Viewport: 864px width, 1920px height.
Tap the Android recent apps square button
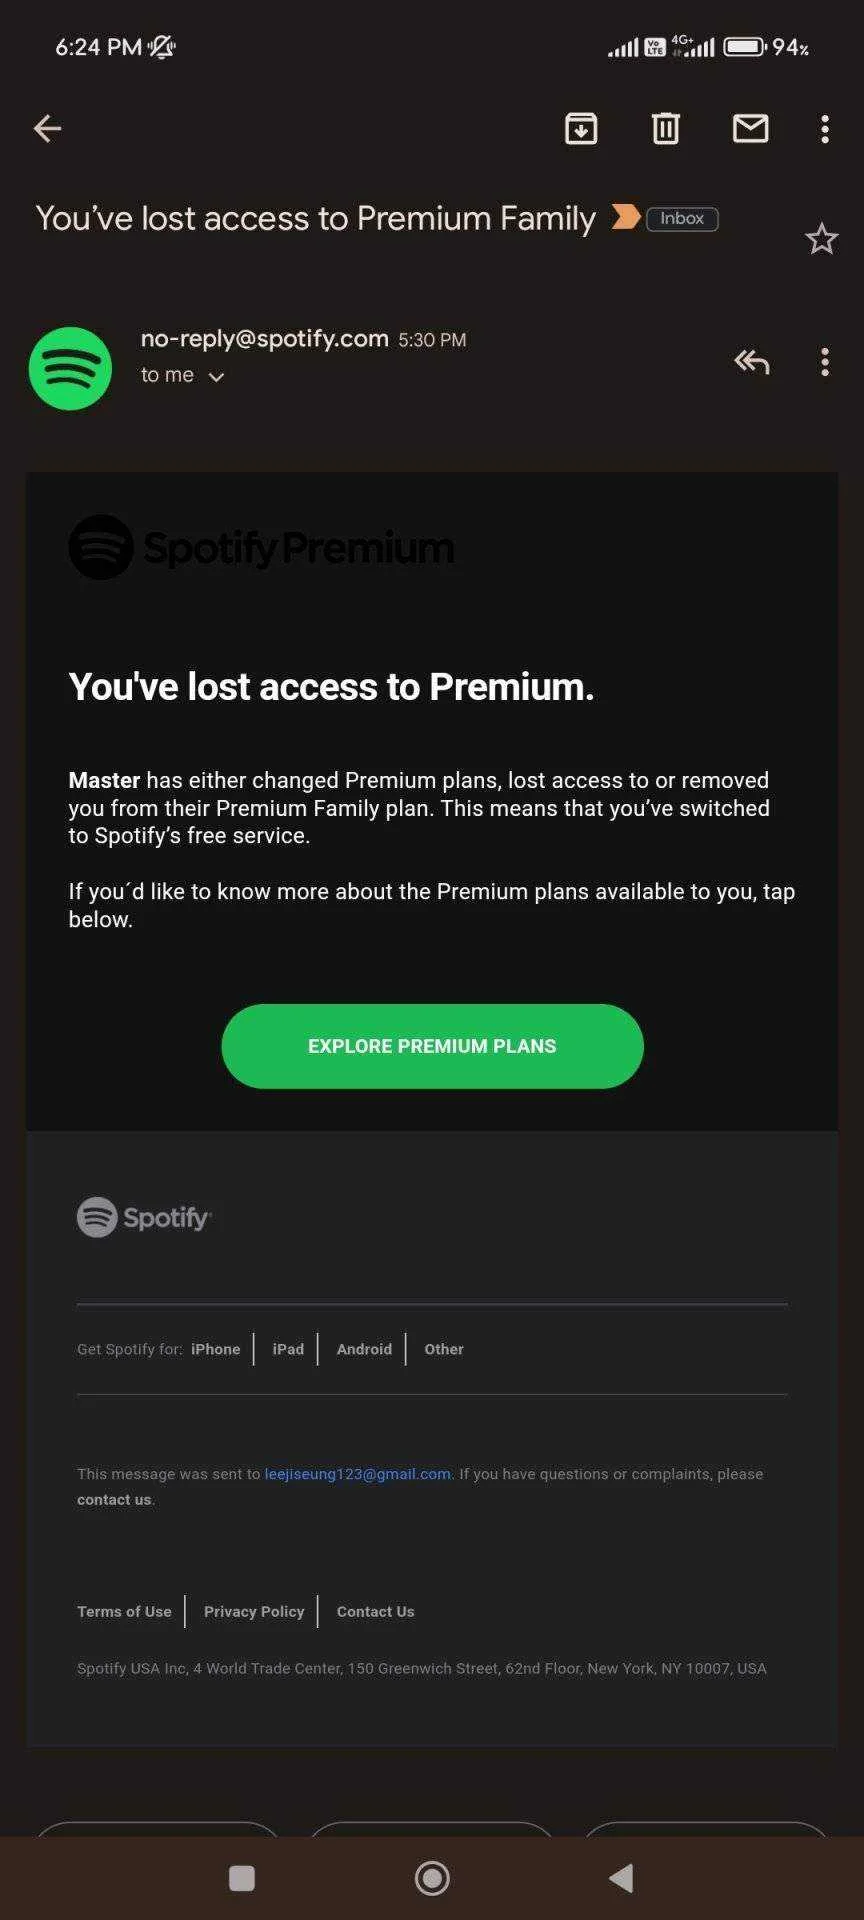242,1878
